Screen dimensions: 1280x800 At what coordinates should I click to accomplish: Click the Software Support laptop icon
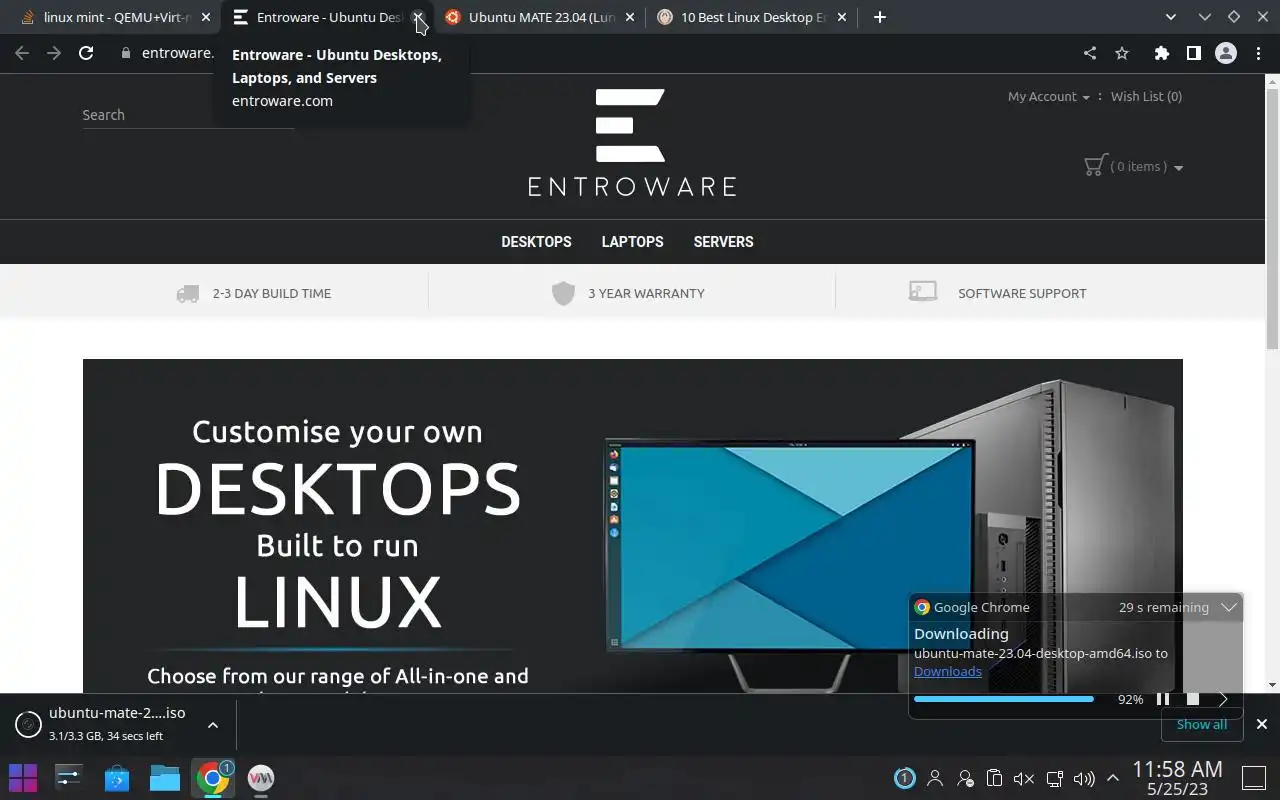click(x=922, y=291)
